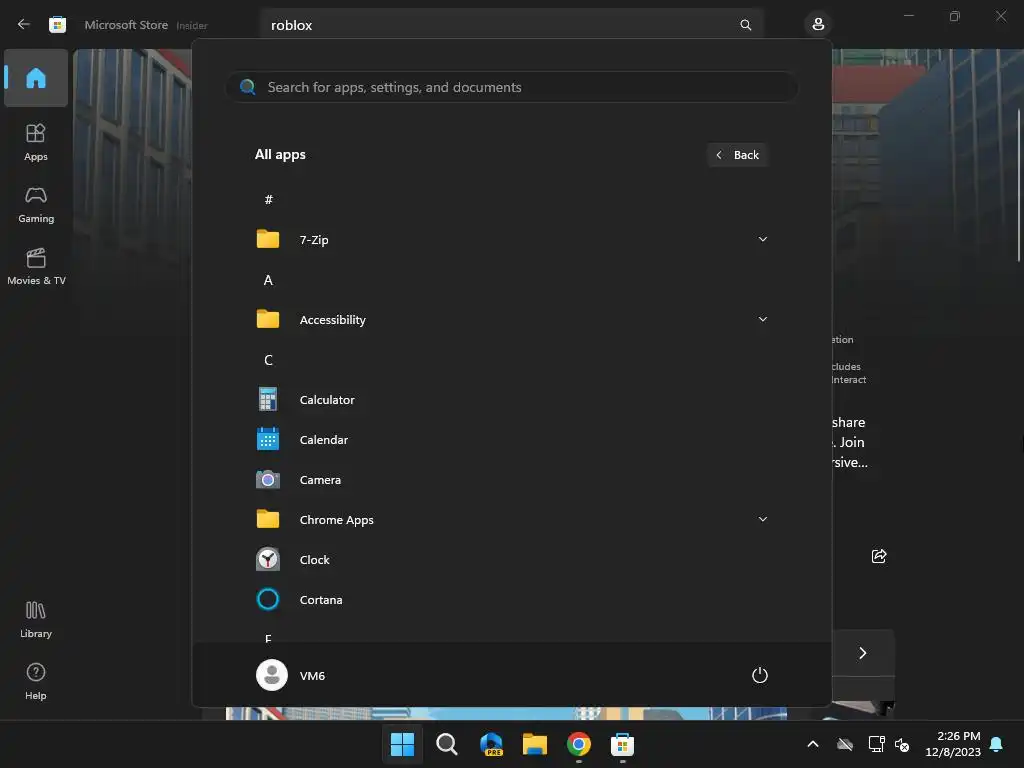Open Help in Microsoft Store sidebar
The height and width of the screenshot is (768, 1024).
36,682
